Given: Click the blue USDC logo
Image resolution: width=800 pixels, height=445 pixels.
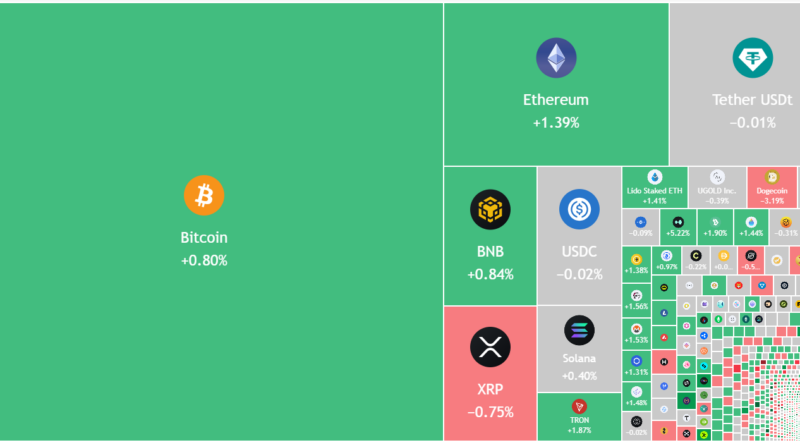Looking at the screenshot, I should (x=579, y=210).
